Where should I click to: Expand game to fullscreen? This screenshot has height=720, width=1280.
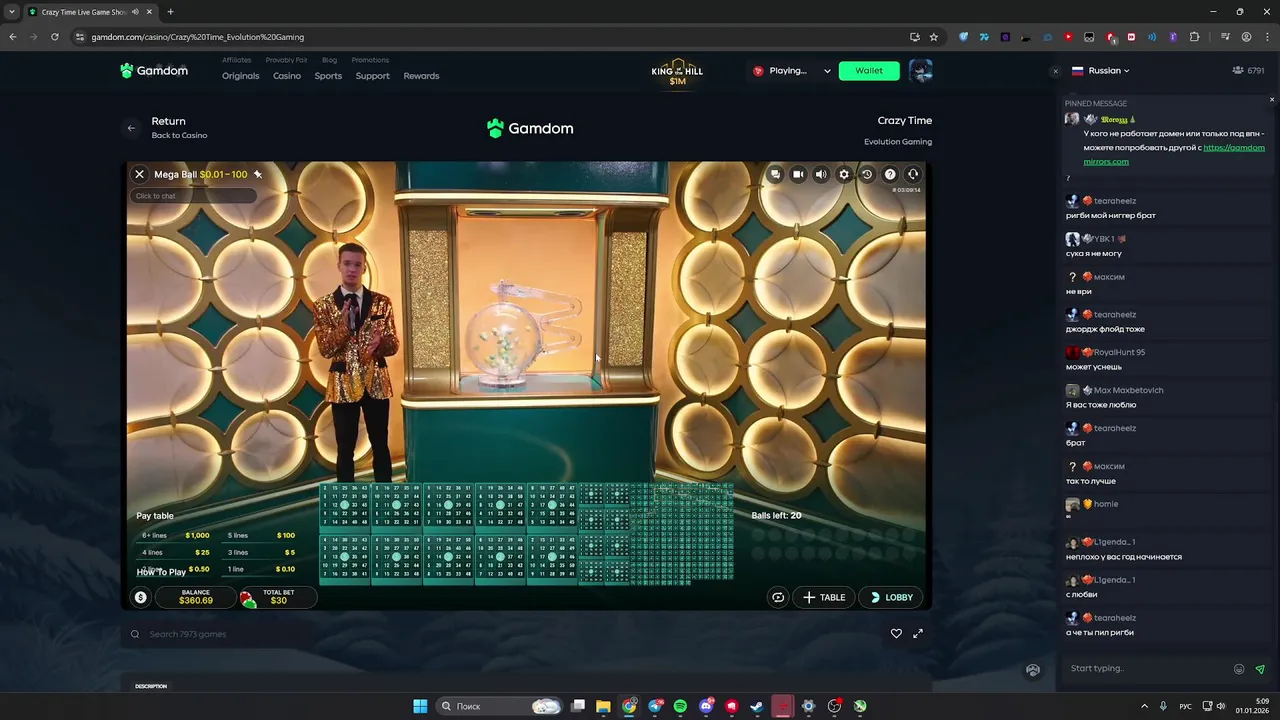pos(918,633)
